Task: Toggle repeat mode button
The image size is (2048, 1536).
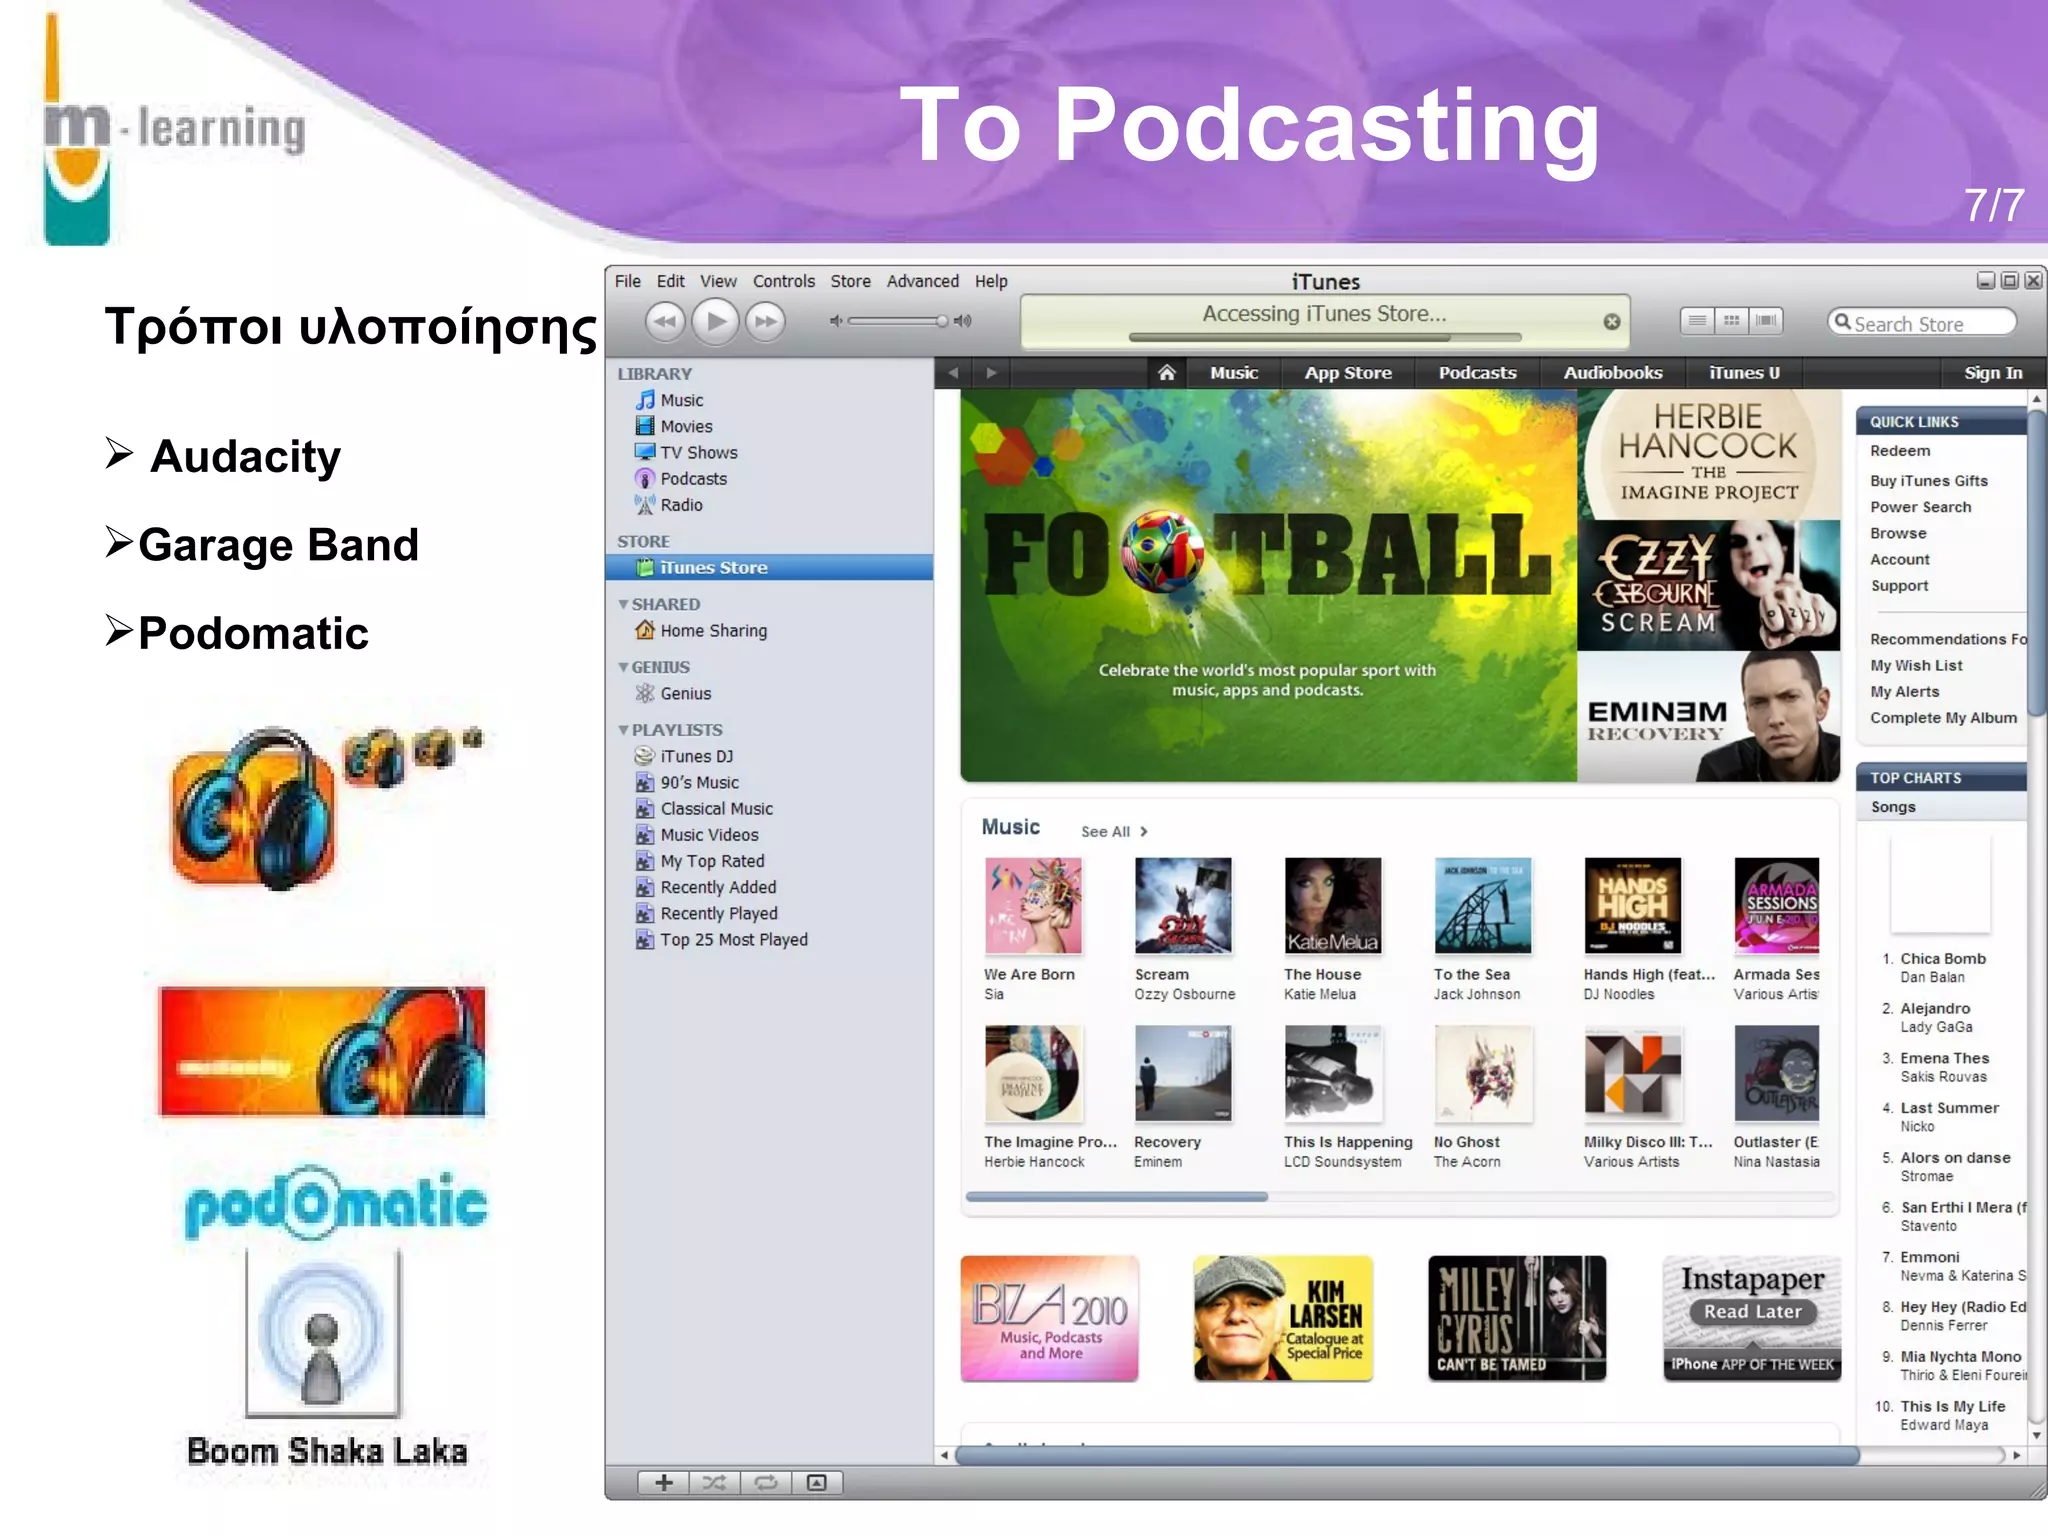Action: [766, 1483]
